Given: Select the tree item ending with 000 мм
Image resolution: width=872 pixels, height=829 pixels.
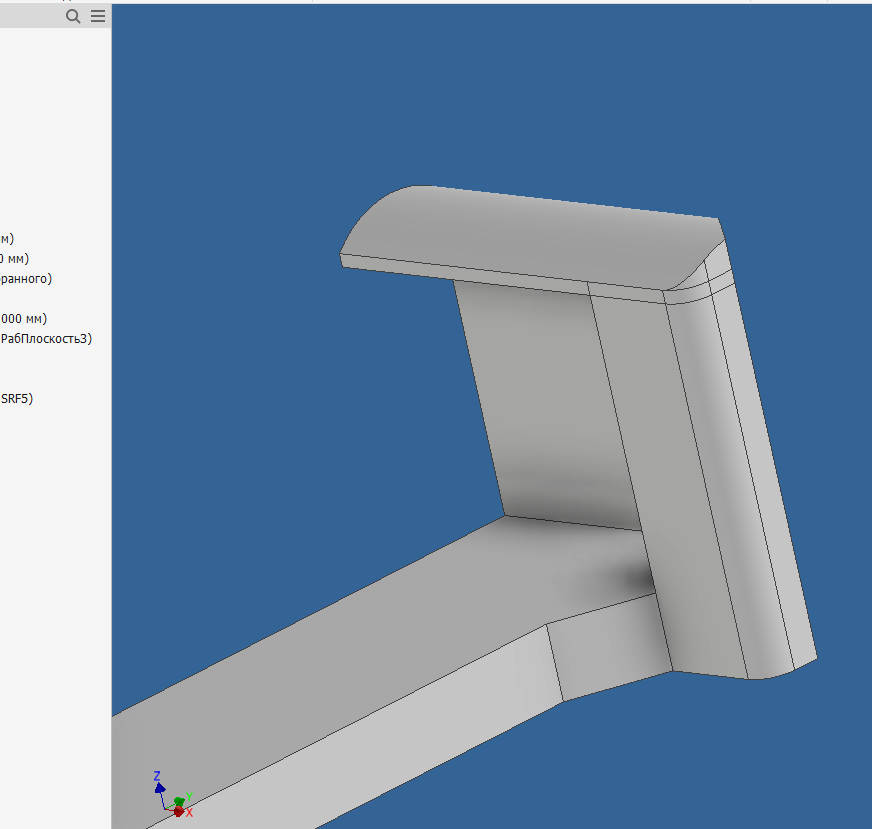Looking at the screenshot, I should pyautogui.click(x=22, y=318).
